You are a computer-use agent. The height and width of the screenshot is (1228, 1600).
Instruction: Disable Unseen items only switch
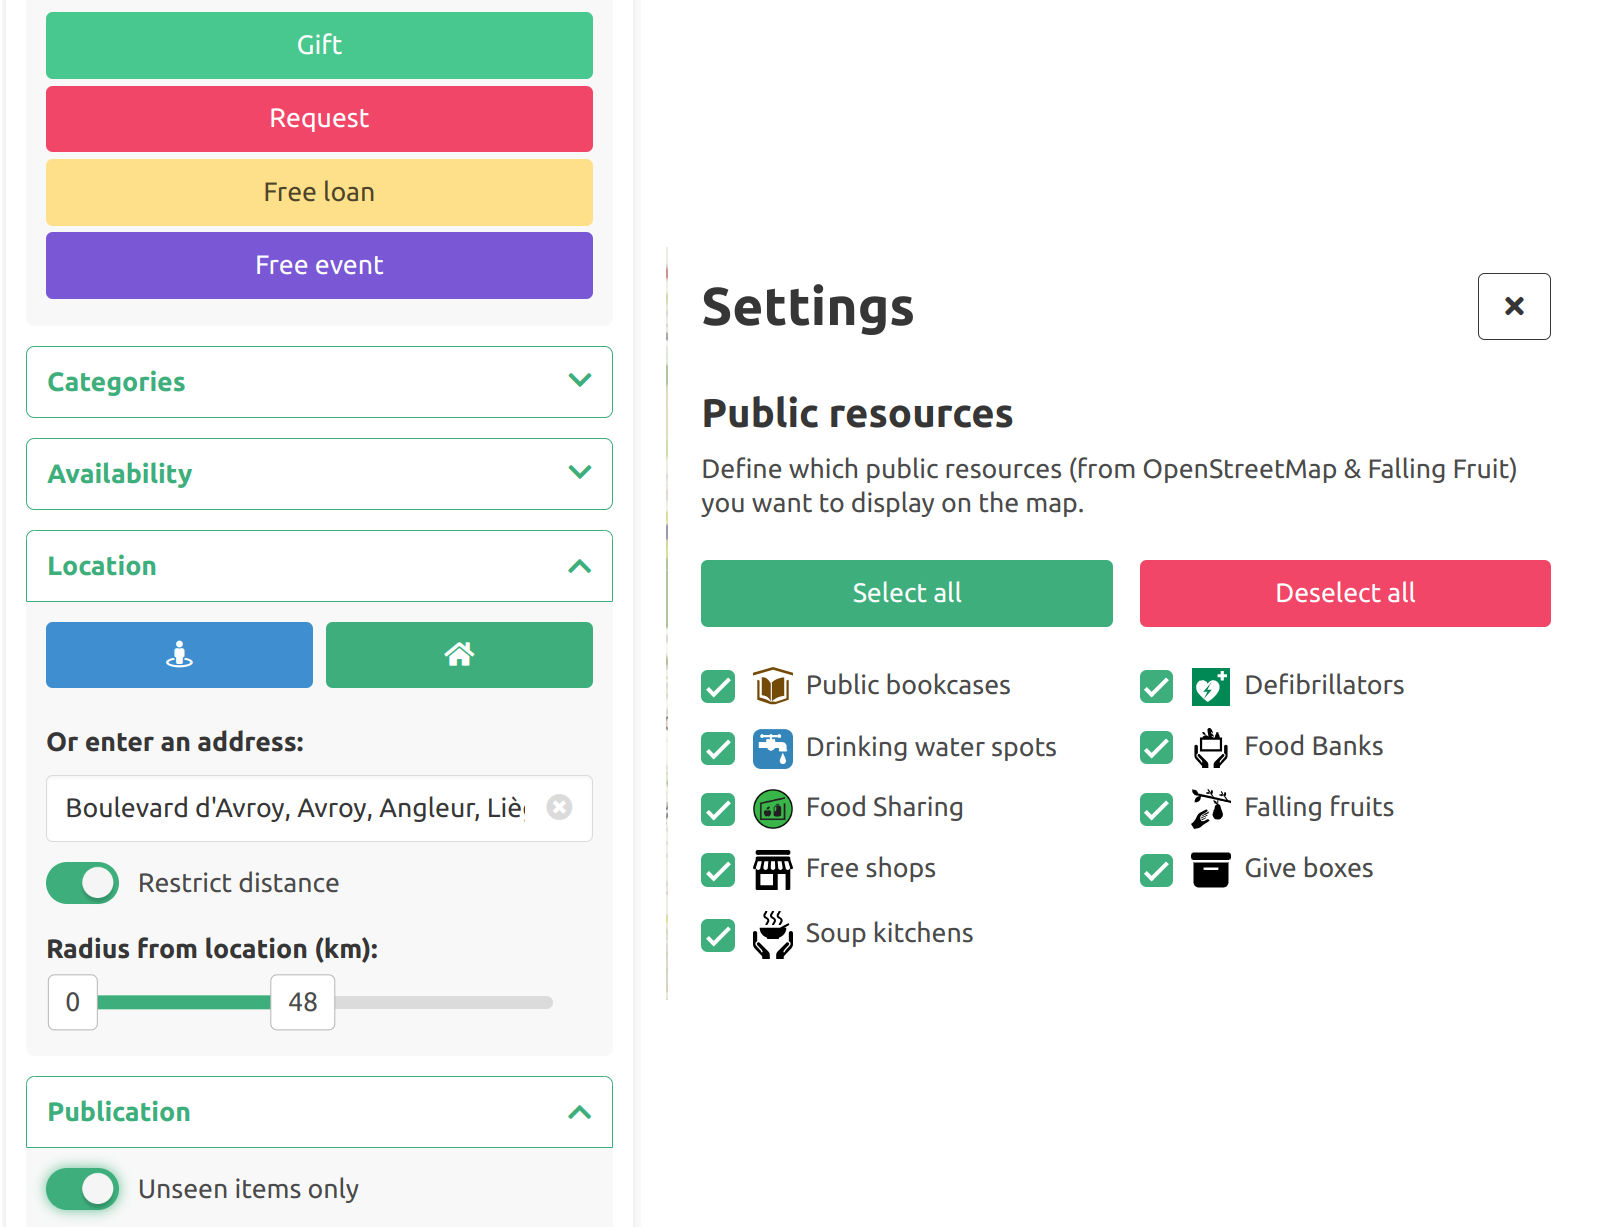click(x=82, y=1189)
